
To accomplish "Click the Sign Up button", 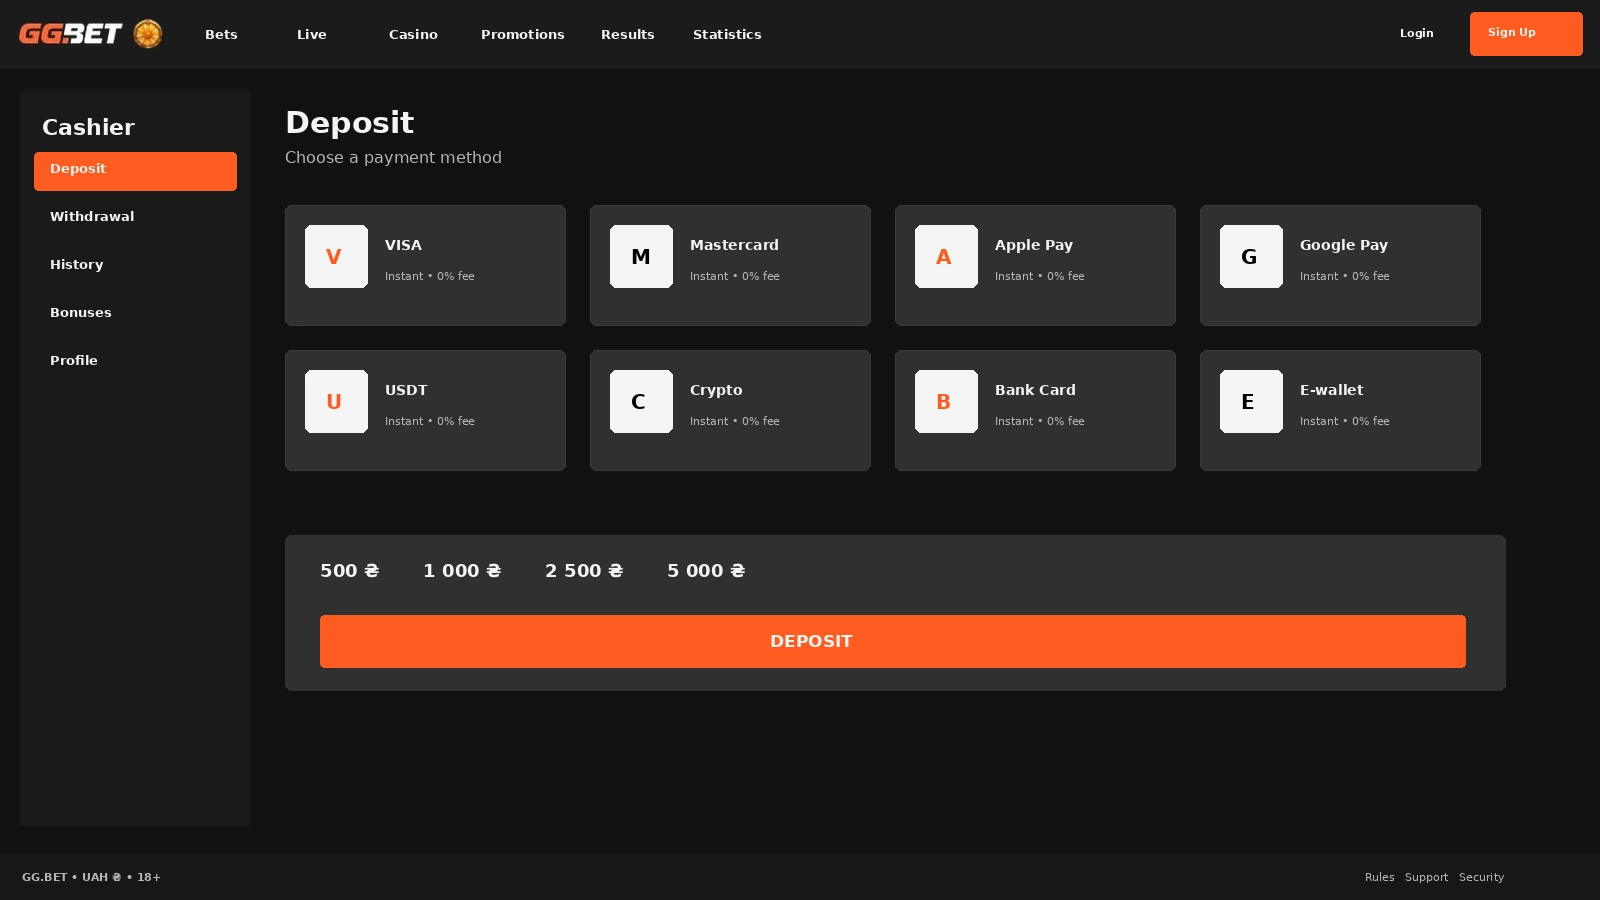I will tap(1526, 33).
